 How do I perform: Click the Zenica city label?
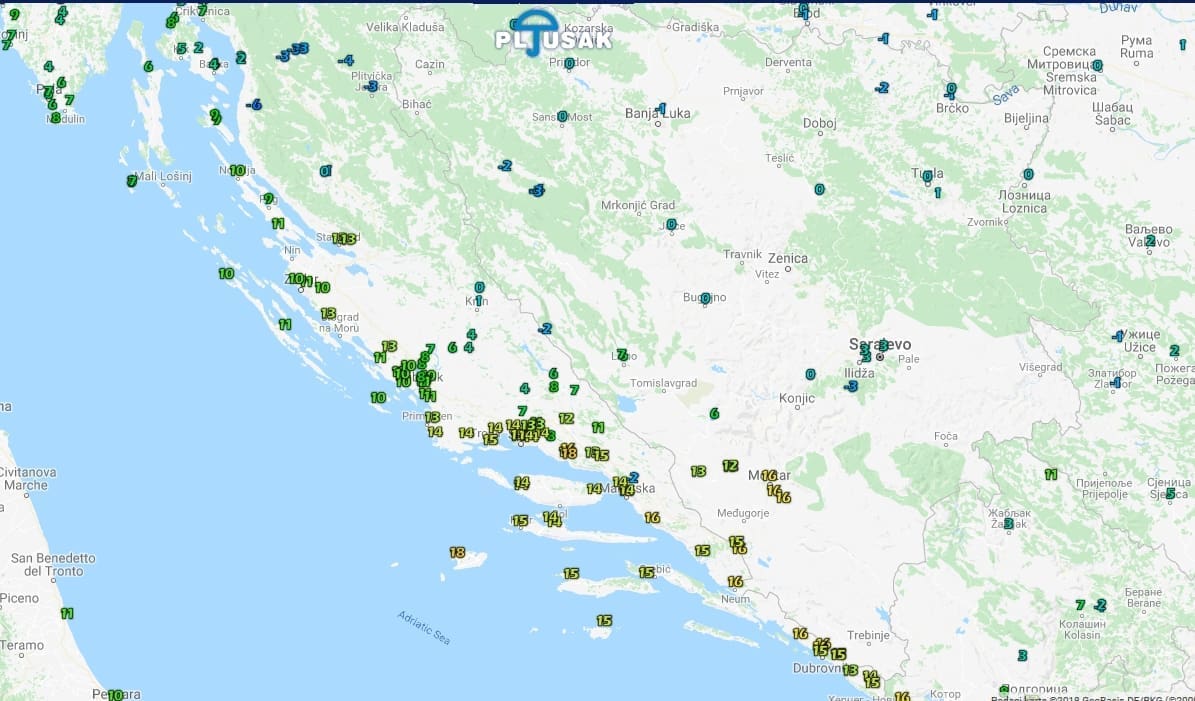click(788, 259)
